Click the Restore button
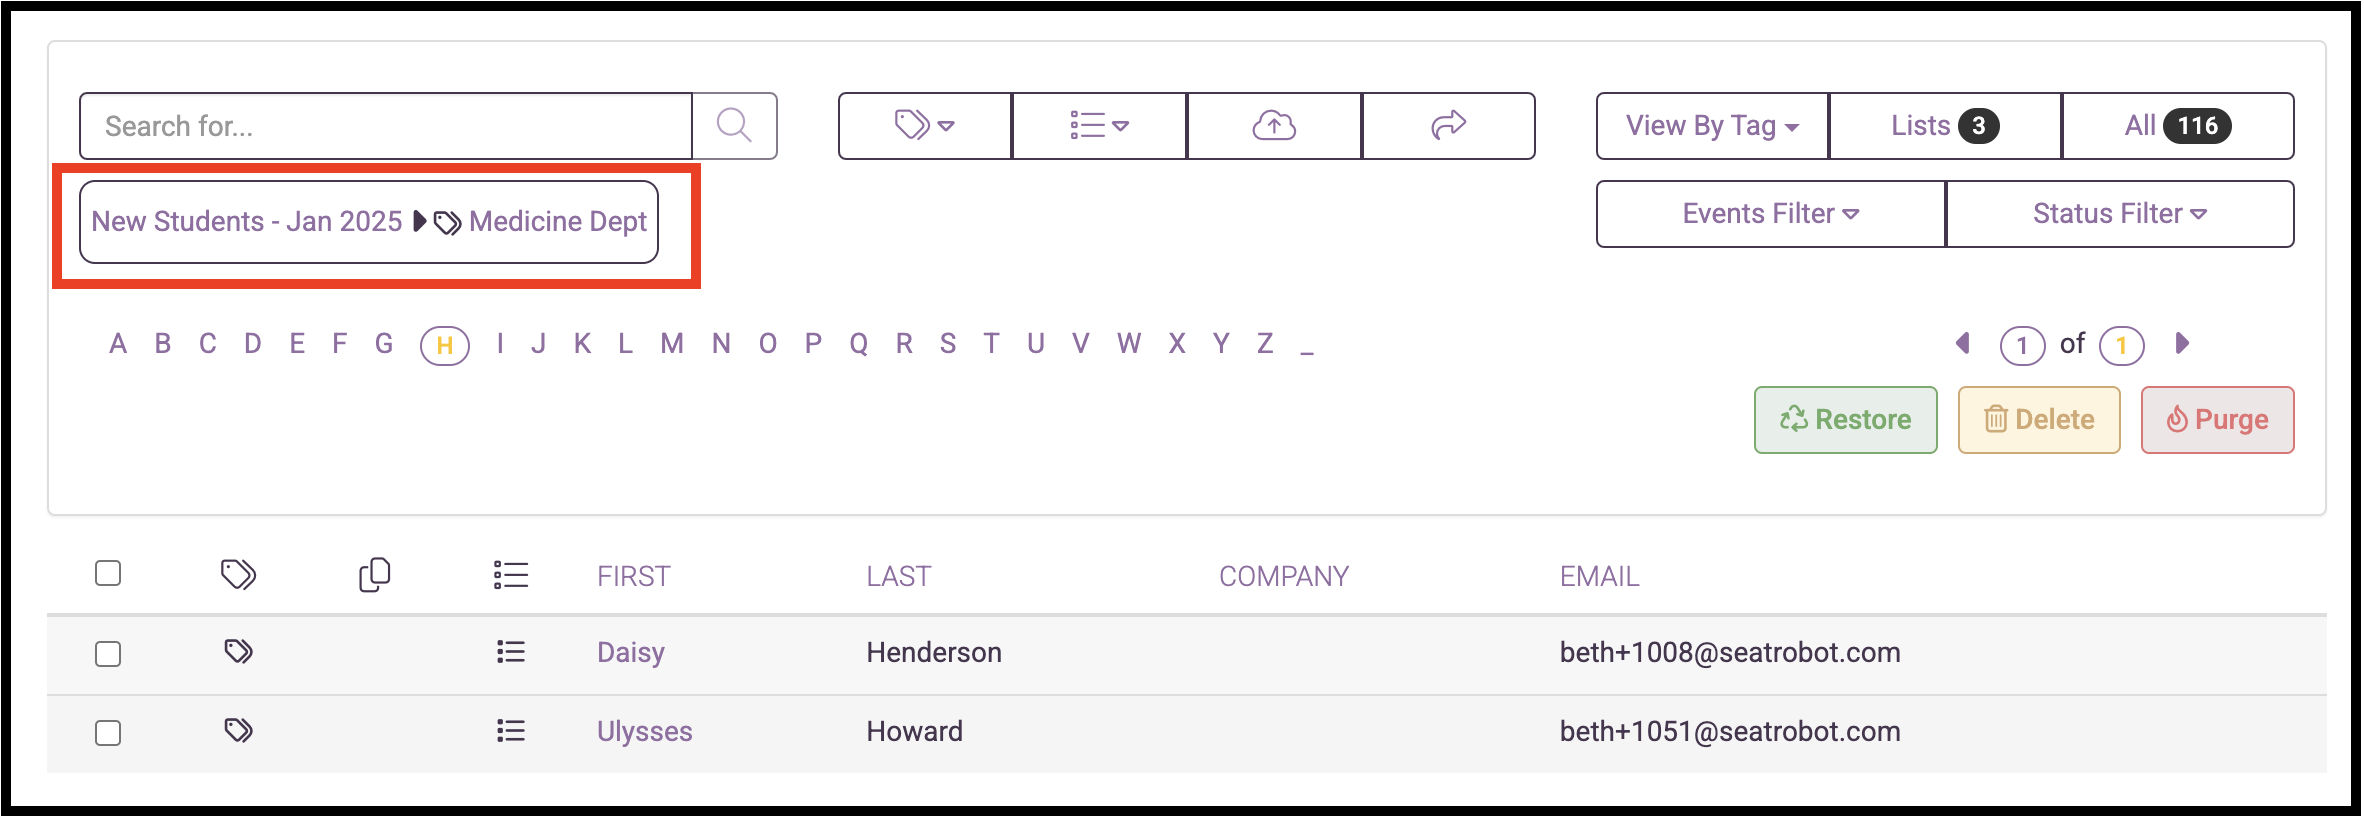This screenshot has width=2364, height=818. coord(1846,420)
